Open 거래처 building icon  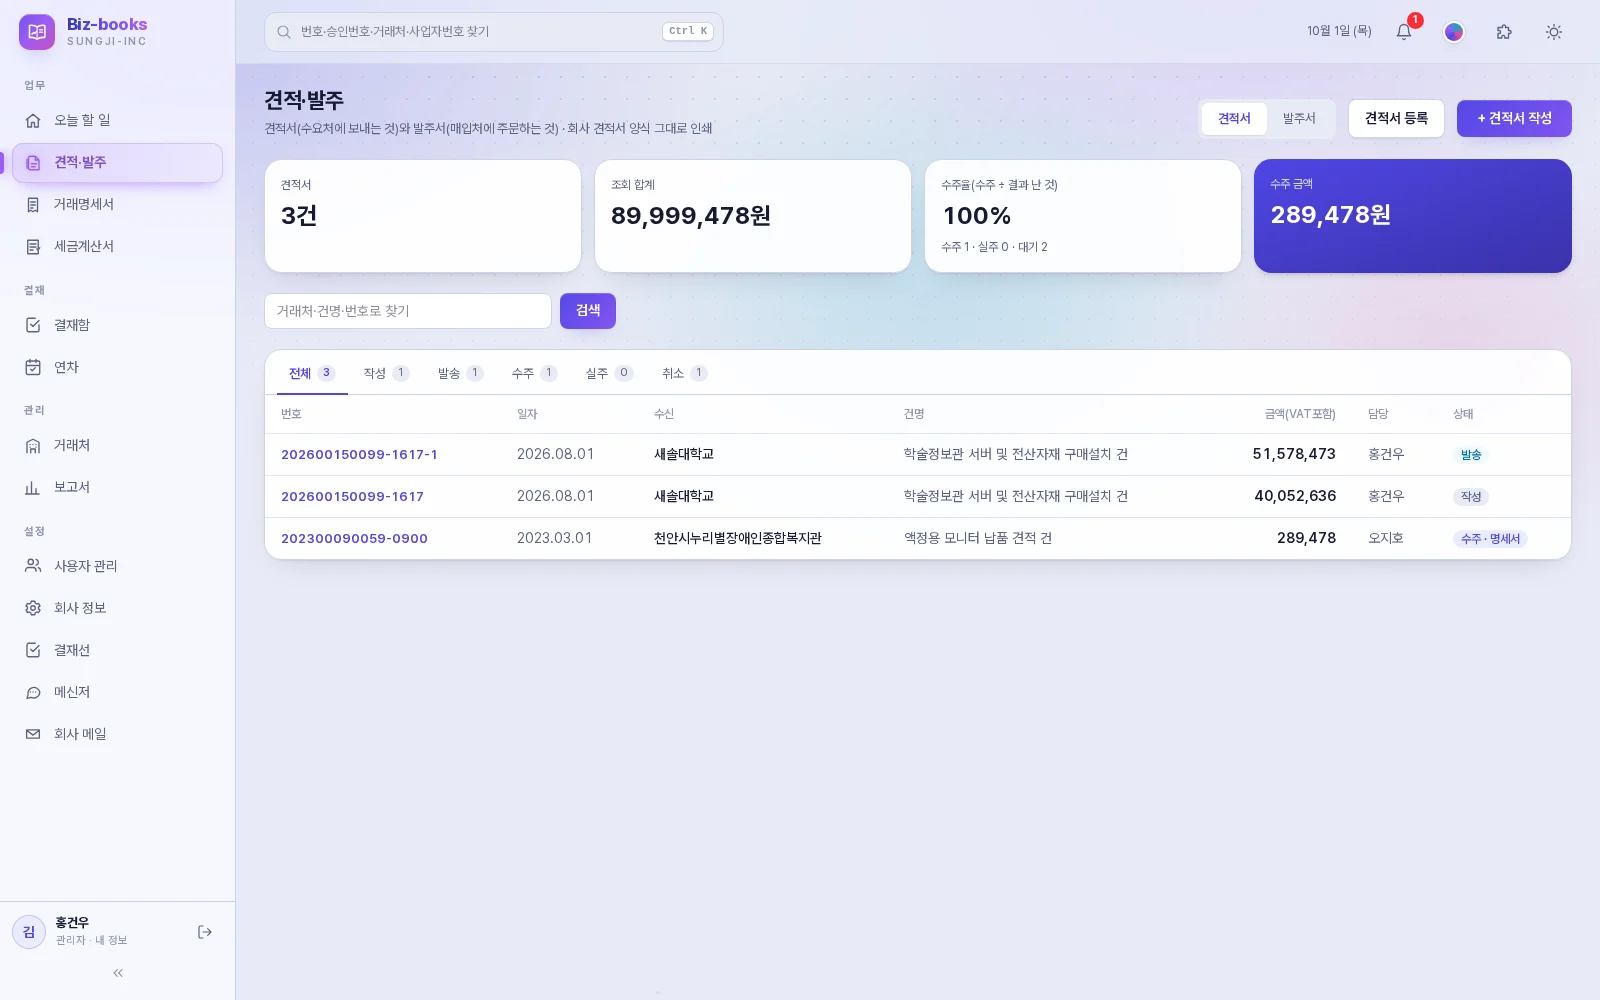pos(33,445)
